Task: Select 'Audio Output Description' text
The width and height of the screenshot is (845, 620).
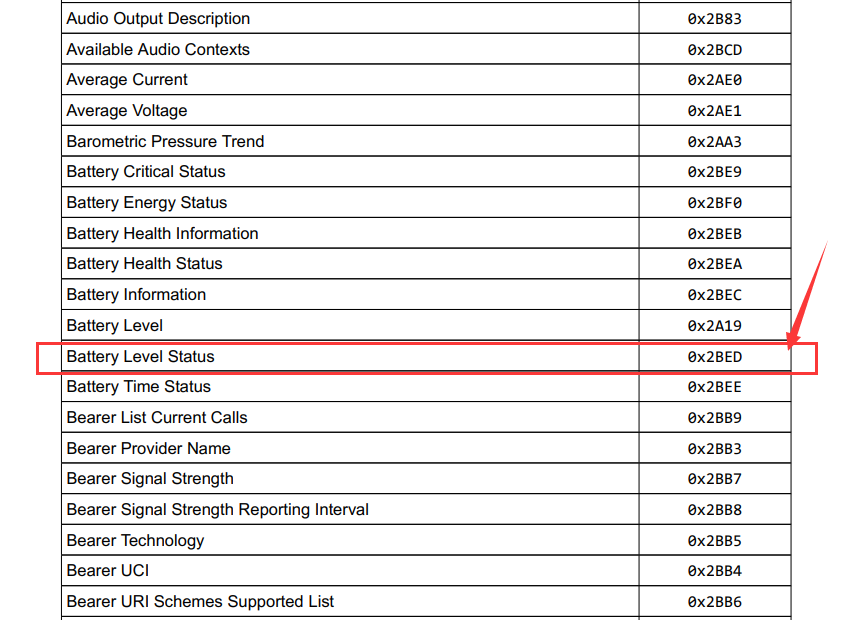Action: [158, 18]
